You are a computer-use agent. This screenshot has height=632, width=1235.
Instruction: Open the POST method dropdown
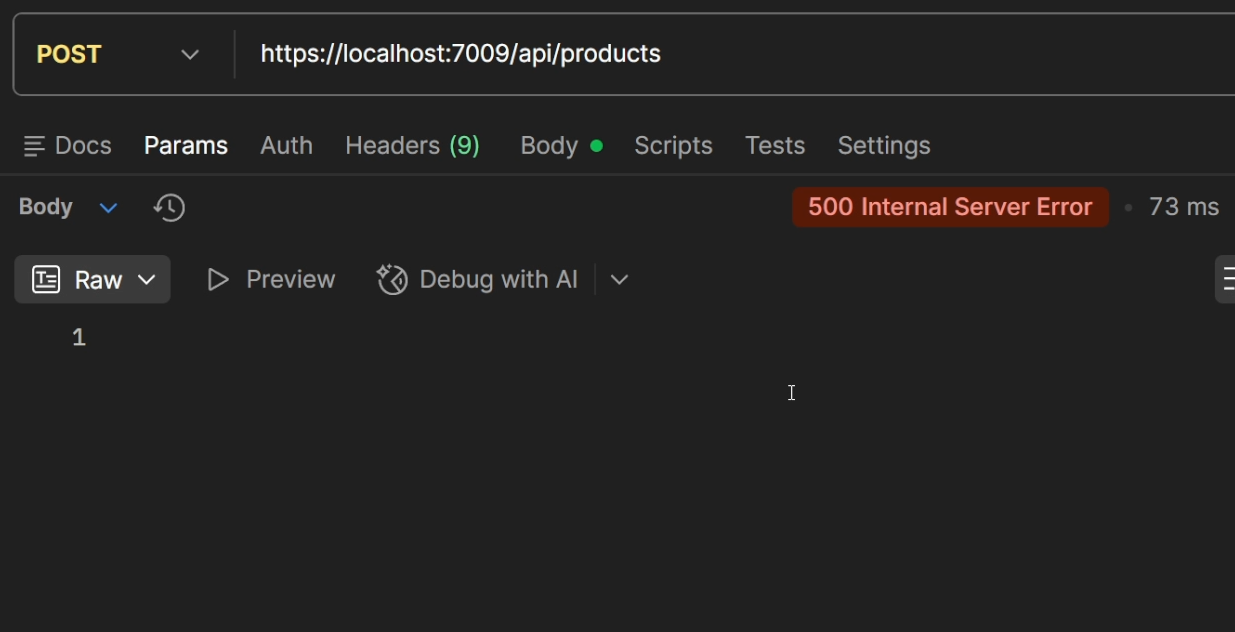click(x=118, y=54)
